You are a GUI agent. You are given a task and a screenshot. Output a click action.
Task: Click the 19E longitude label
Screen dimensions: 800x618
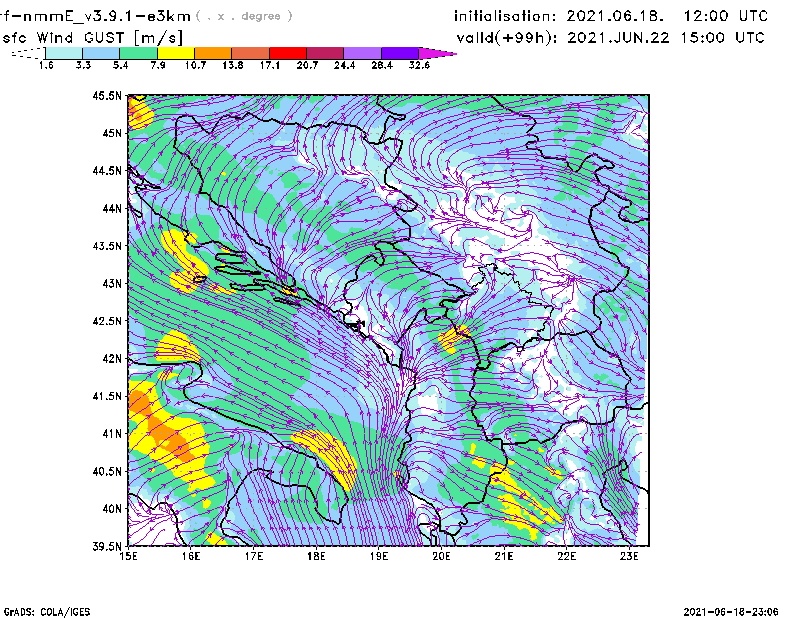click(379, 556)
